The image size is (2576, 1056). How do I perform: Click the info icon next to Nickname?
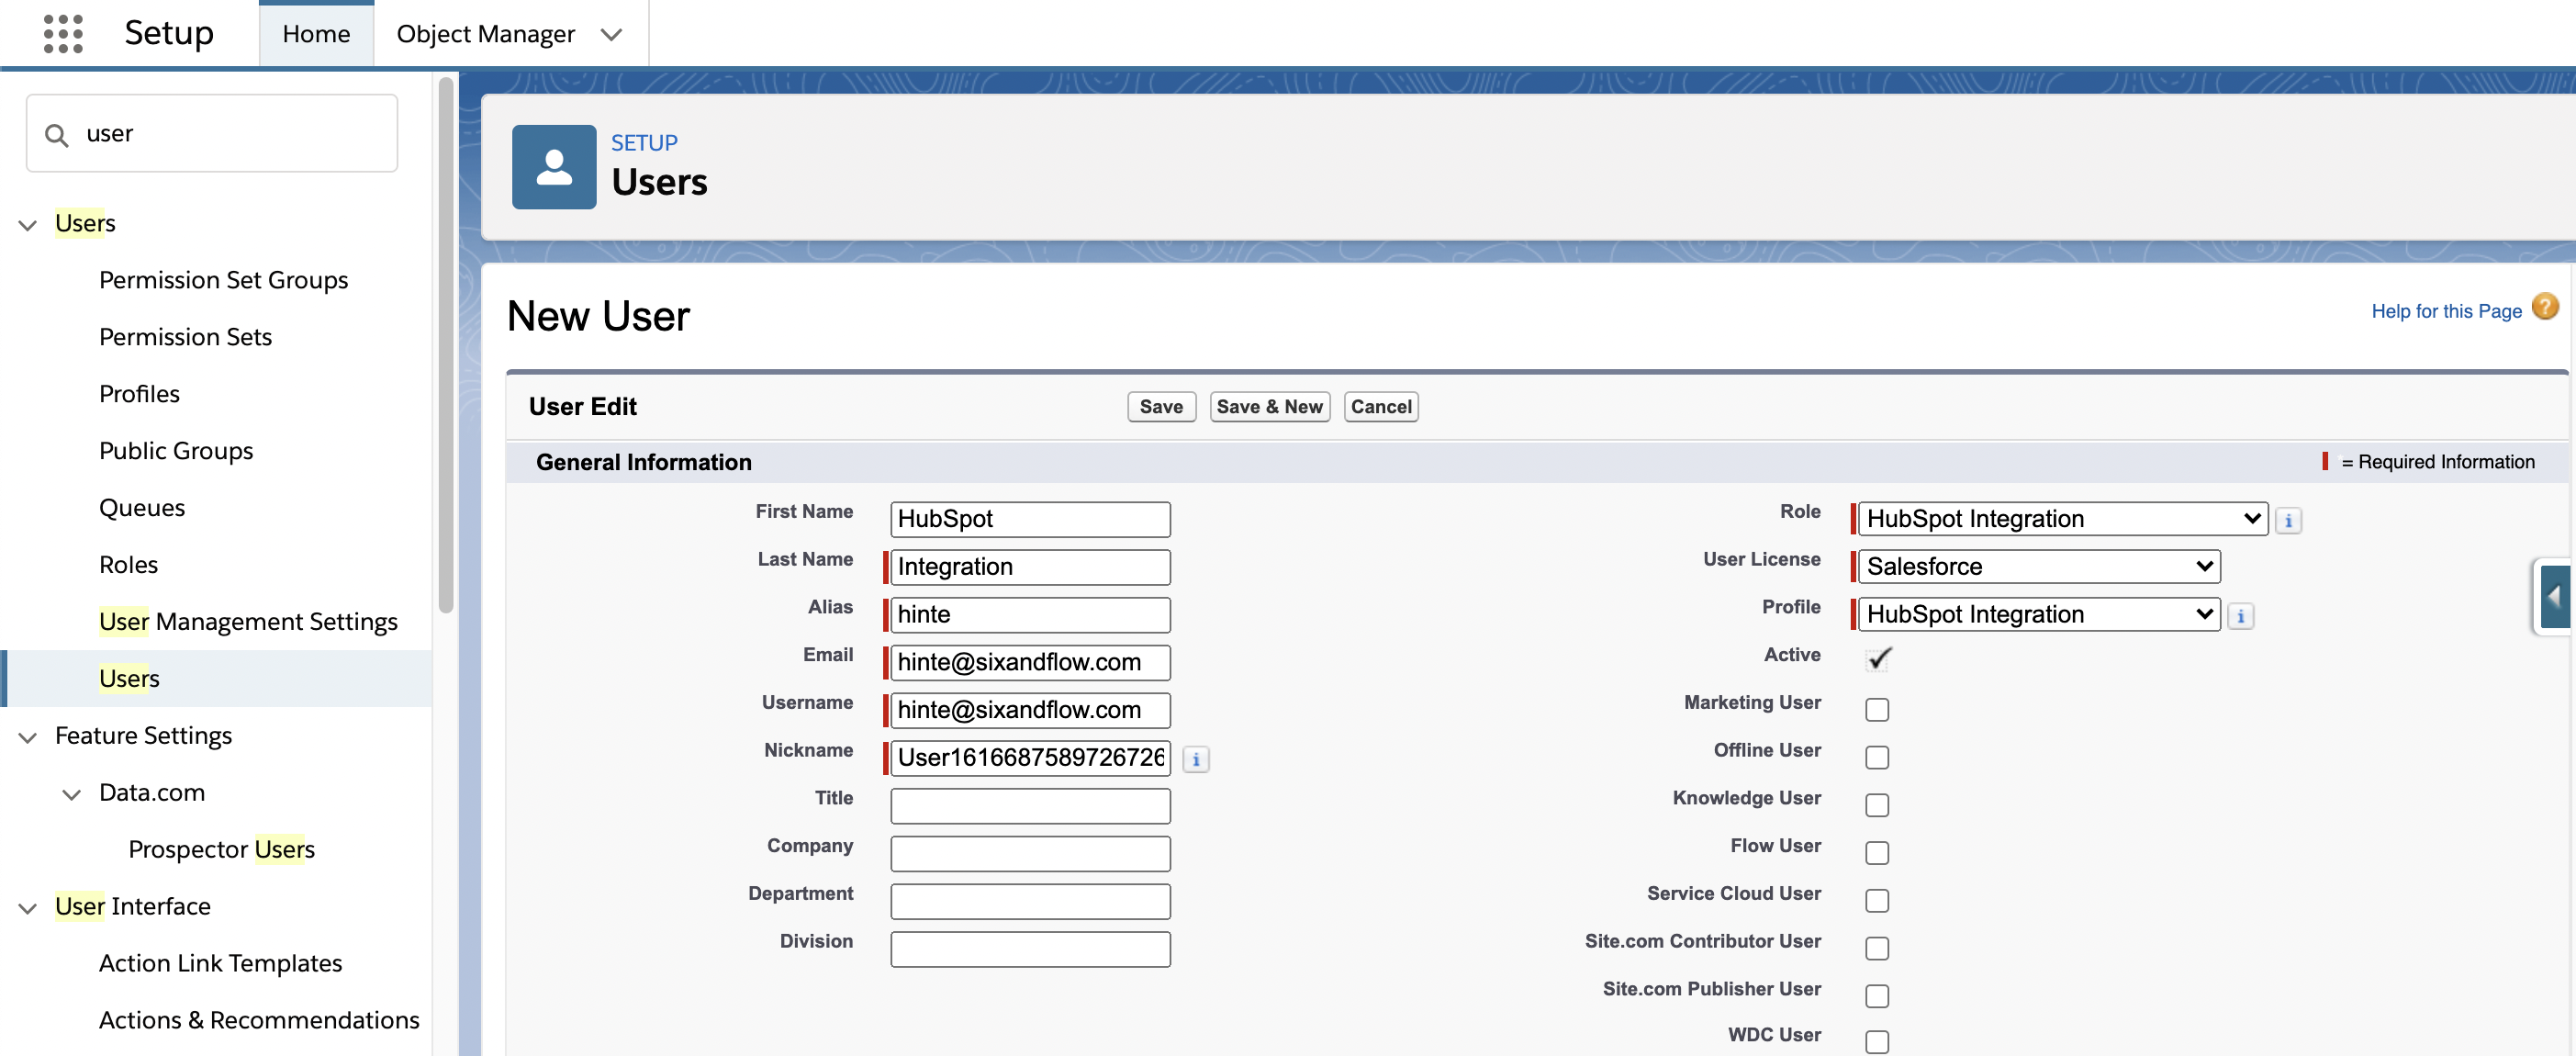tap(1195, 759)
